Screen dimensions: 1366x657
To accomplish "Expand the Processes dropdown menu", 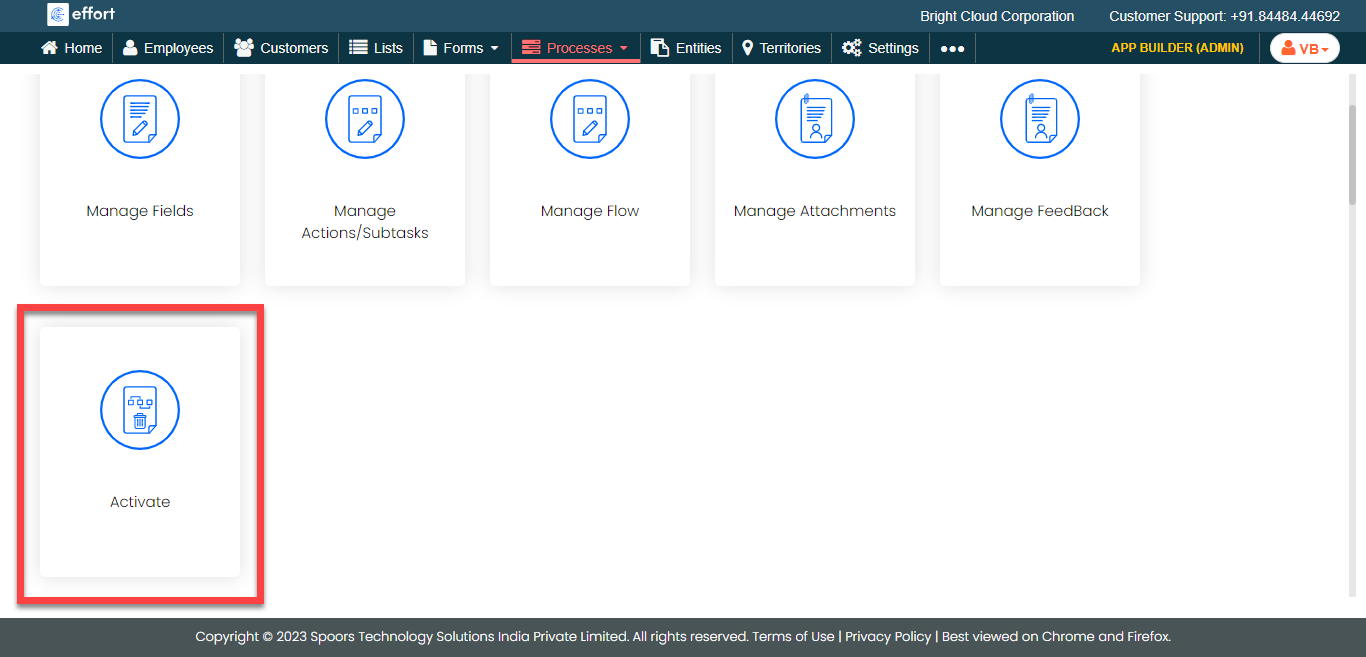I will point(576,48).
